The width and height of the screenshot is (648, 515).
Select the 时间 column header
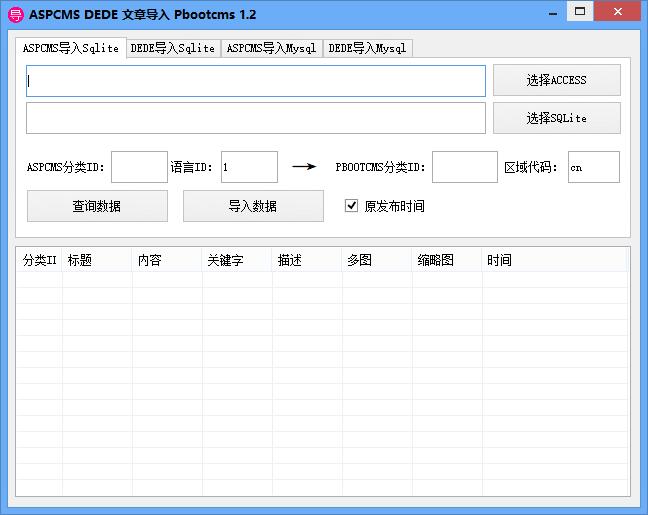pos(555,260)
